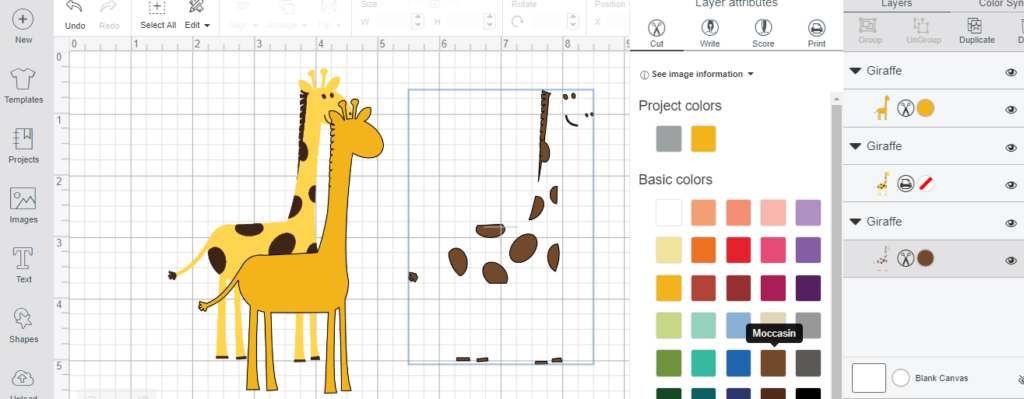Choose the Write operation icon
Screen dimensions: 1024x399
coord(710,33)
